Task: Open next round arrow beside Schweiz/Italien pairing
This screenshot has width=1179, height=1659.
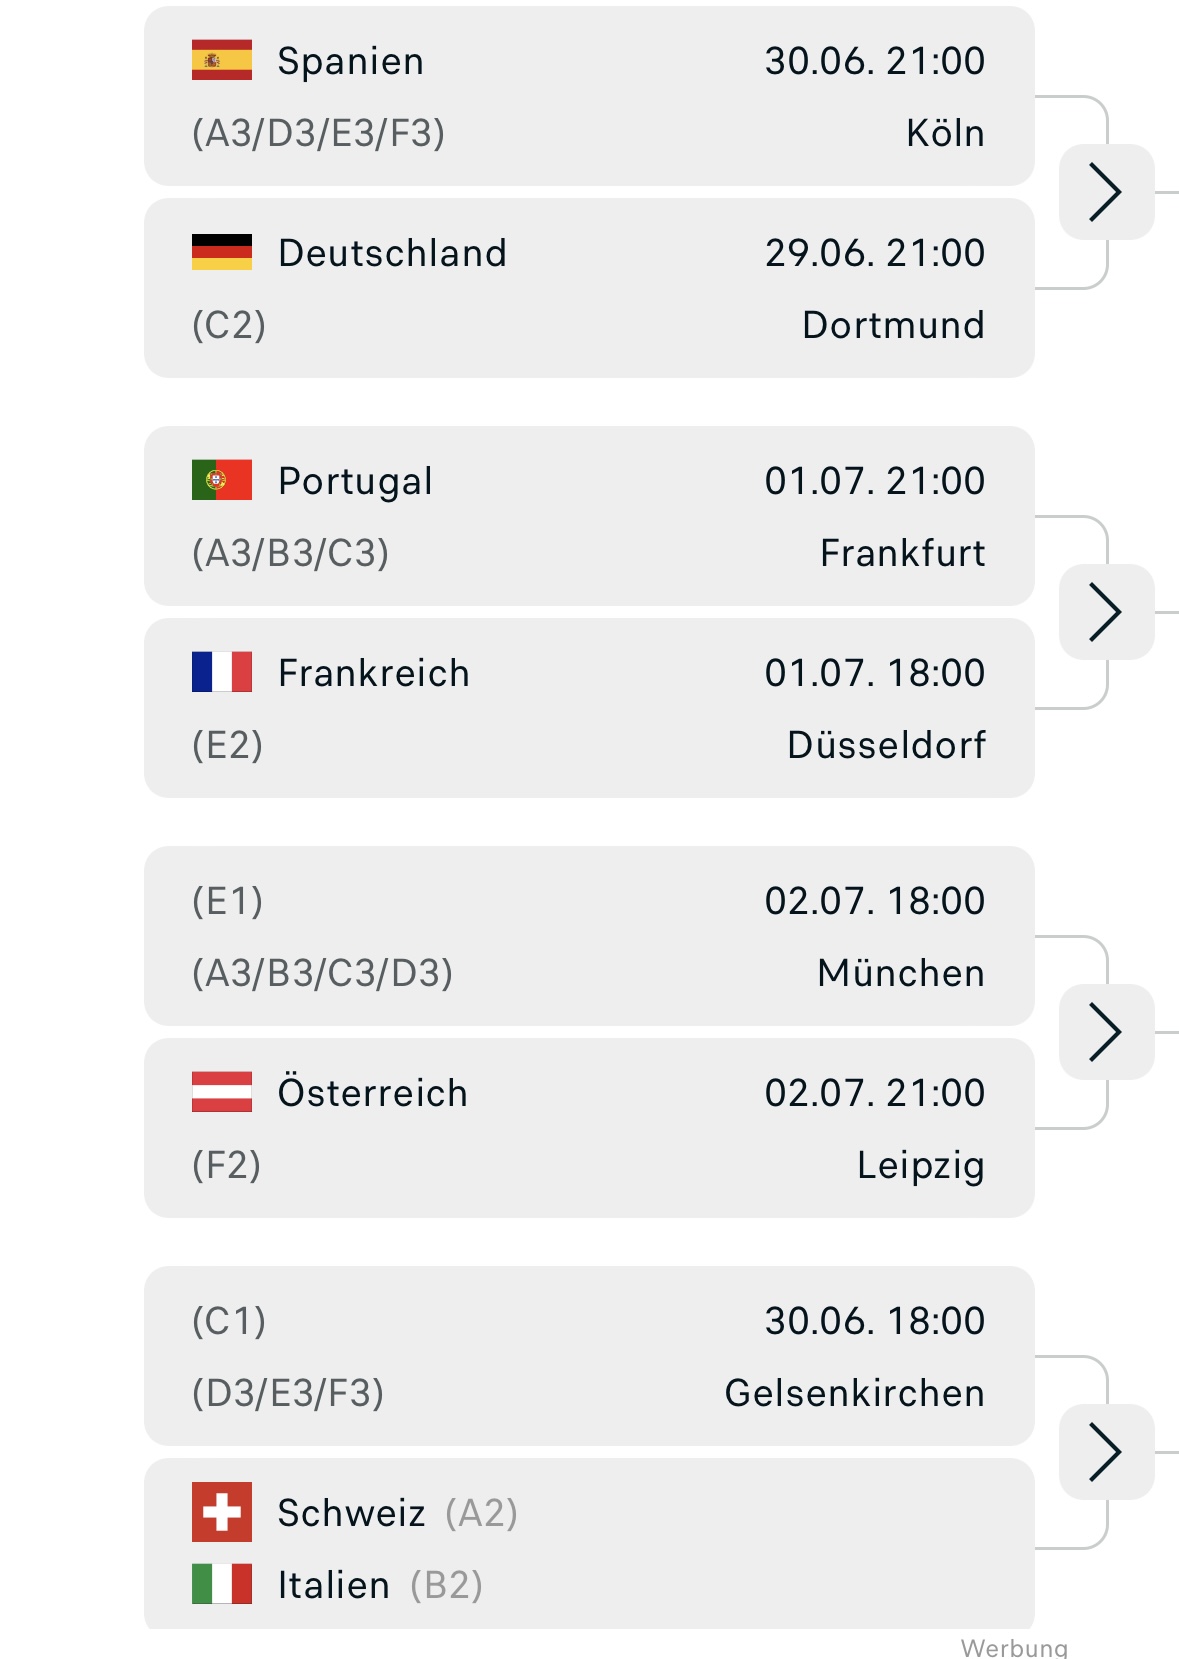Action: 1106,1452
